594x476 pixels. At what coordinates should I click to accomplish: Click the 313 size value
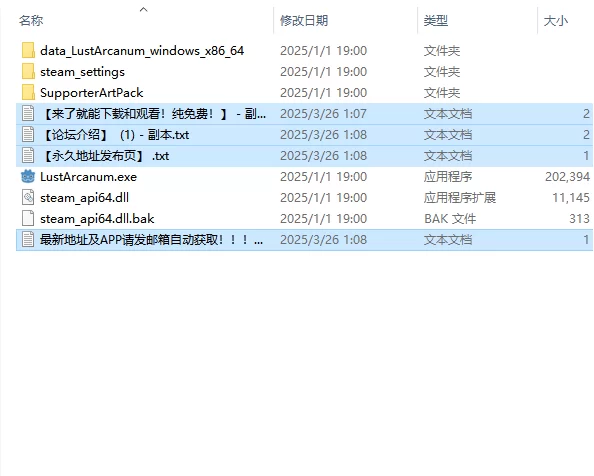[579, 219]
